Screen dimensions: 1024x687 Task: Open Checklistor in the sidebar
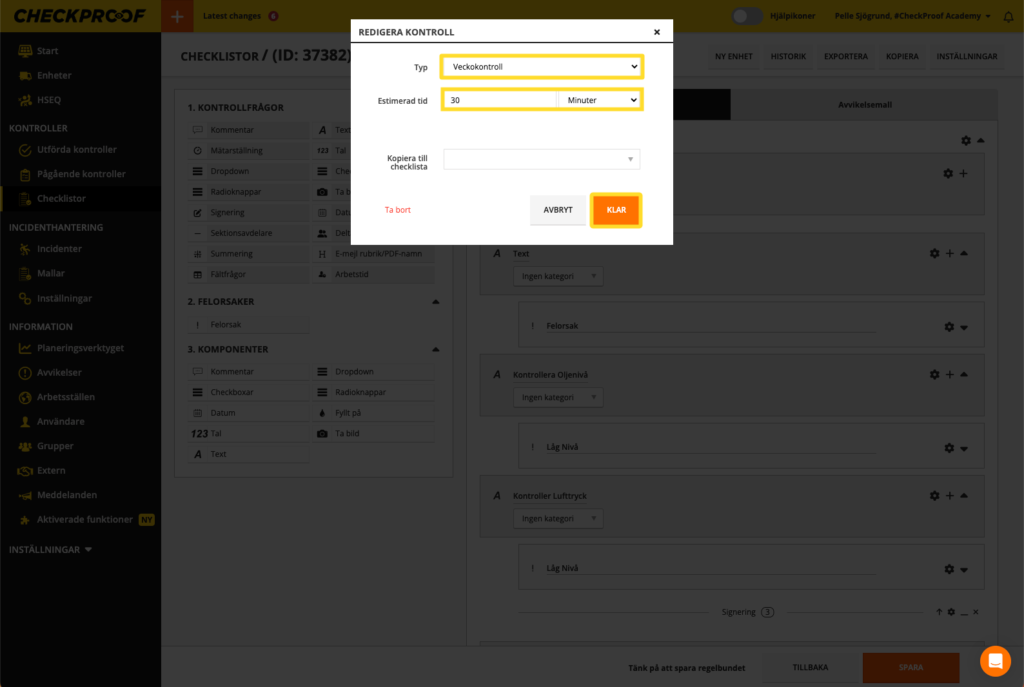click(x=61, y=198)
